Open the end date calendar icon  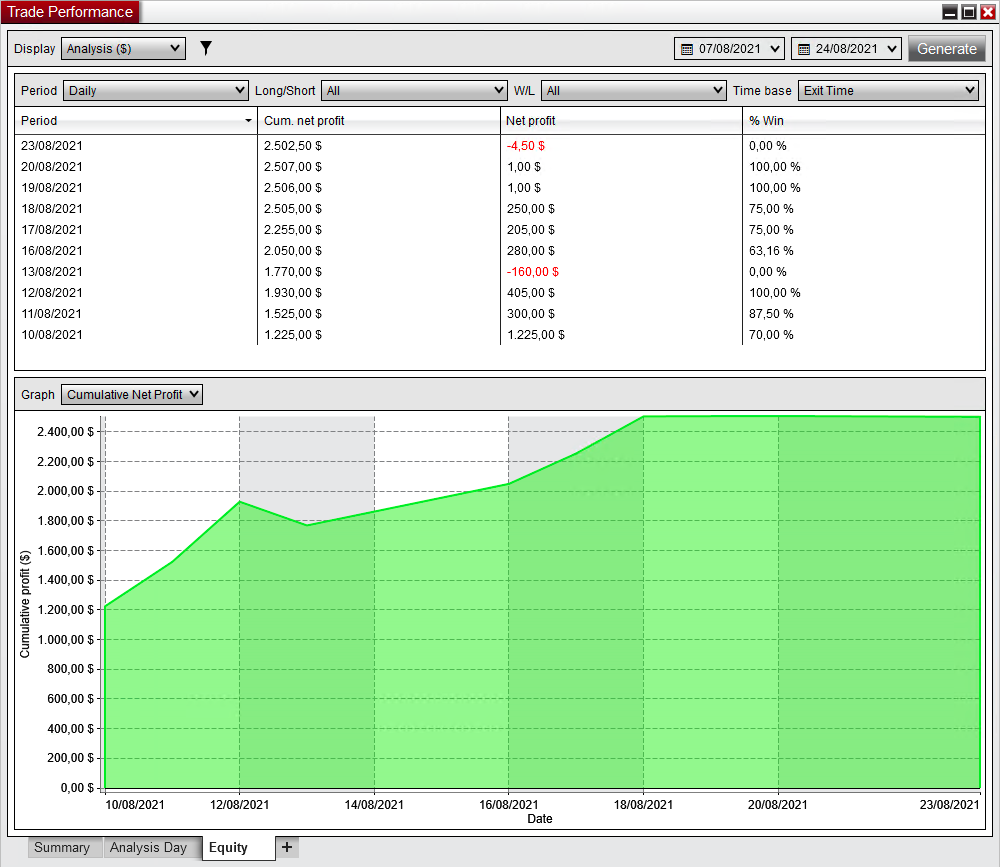click(803, 49)
